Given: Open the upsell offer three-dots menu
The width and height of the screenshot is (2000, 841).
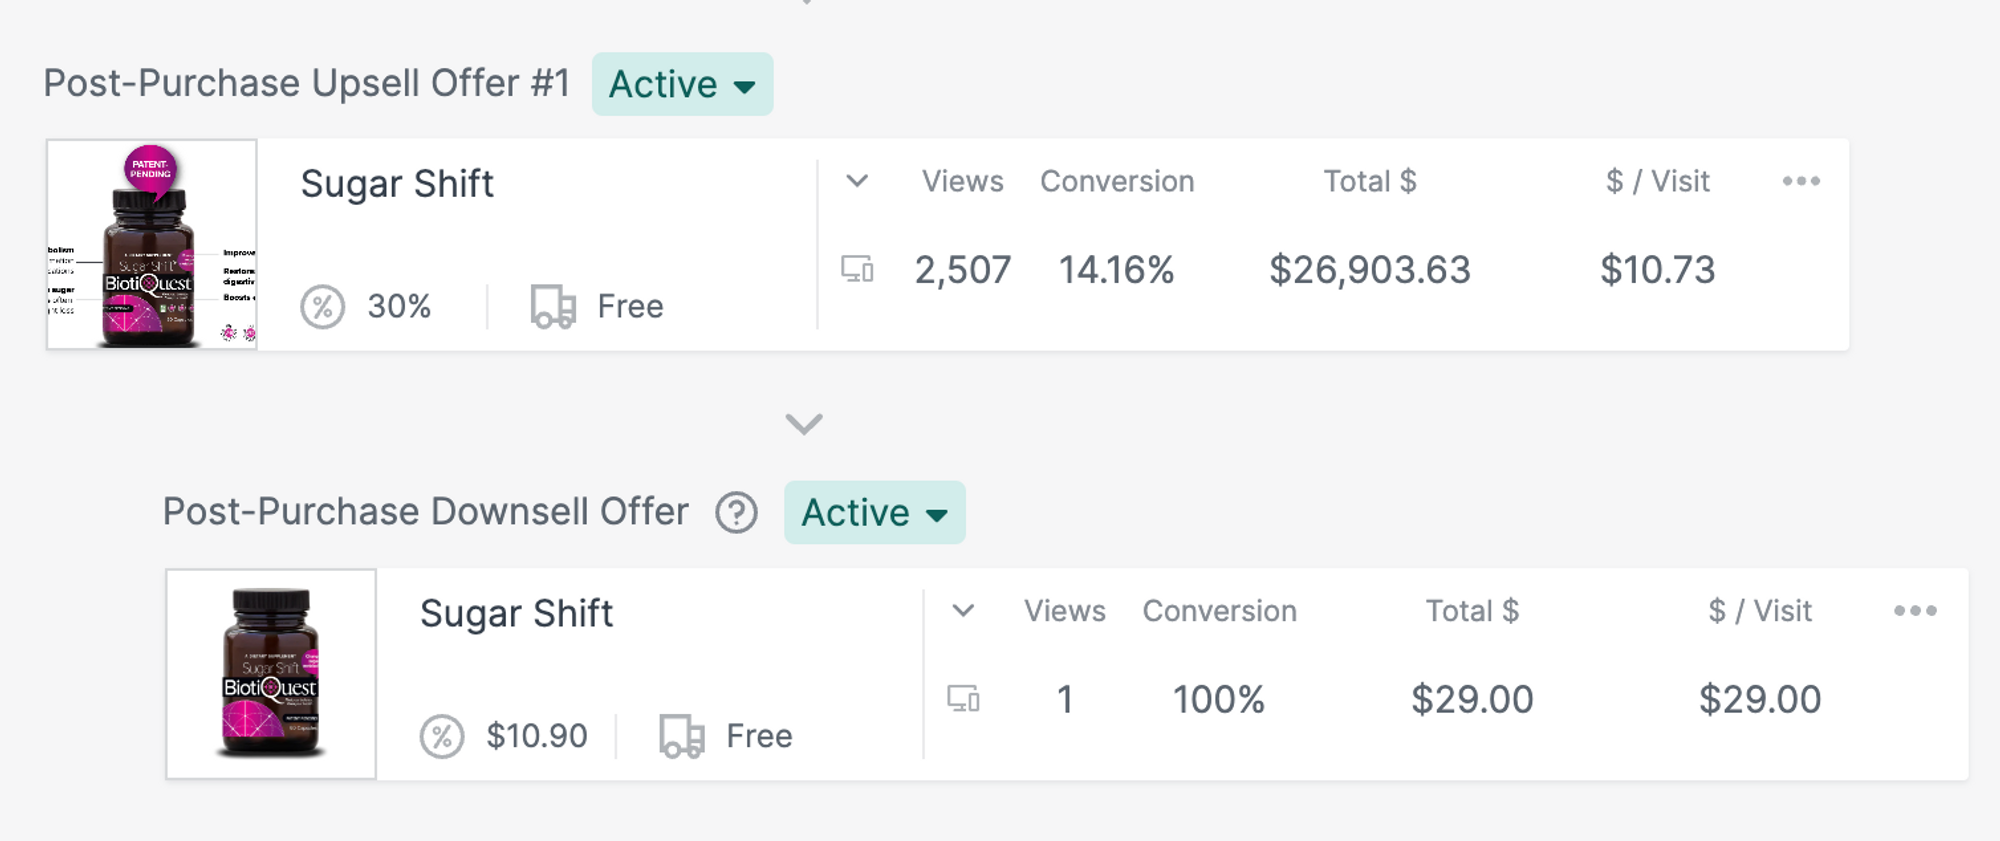Looking at the screenshot, I should coord(1801,181).
